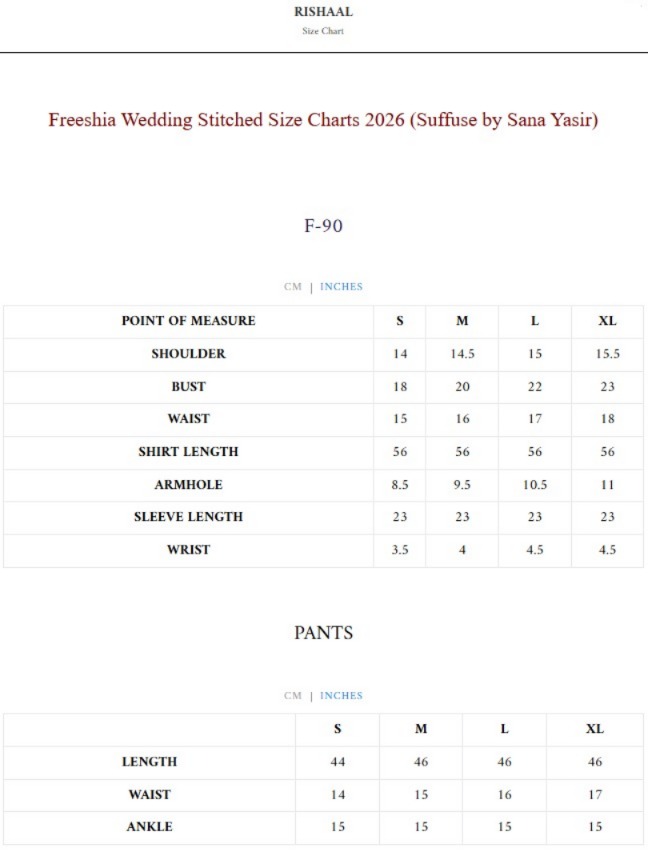Select the F-90 section heading
Viewport: 648px width, 852px height.
pos(323,226)
